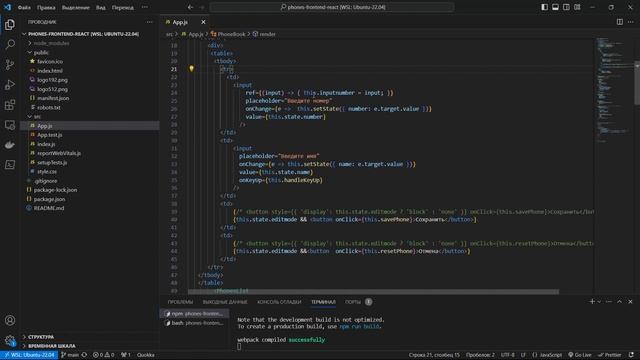Open the Explorer view in activity bar
The width and height of the screenshot is (640, 360).
tap(10, 24)
